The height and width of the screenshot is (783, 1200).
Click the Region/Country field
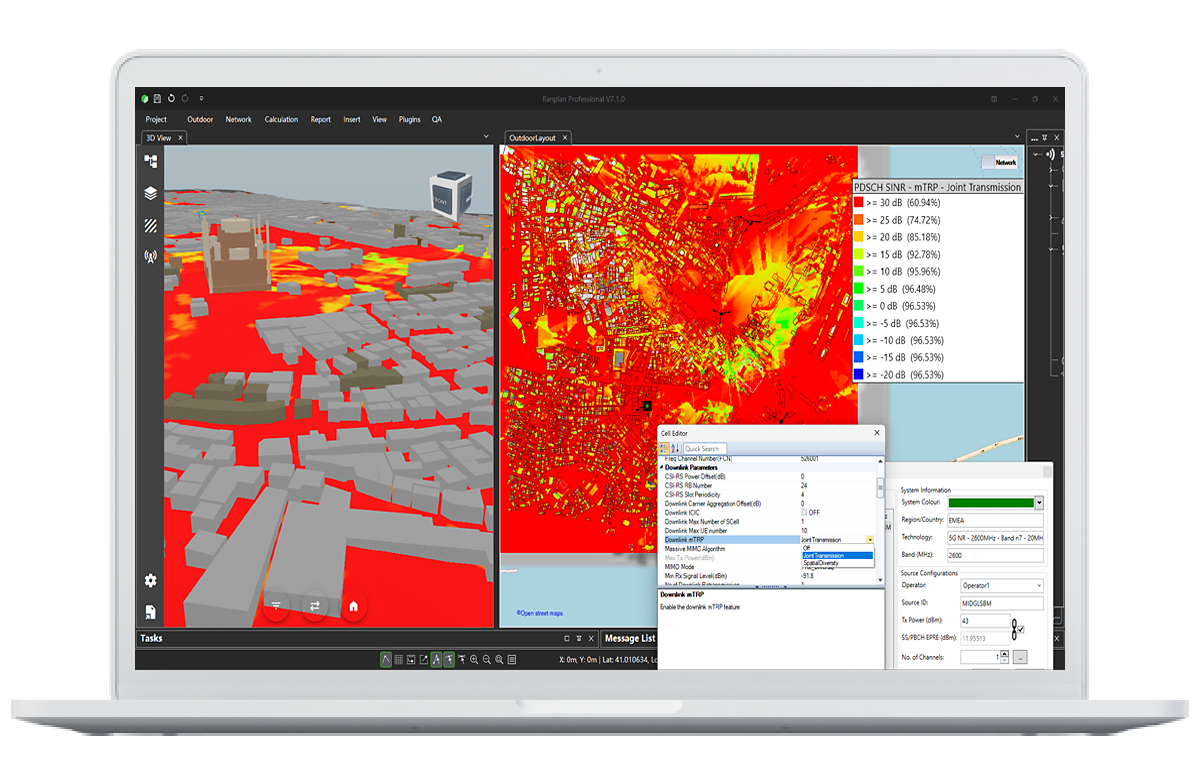tap(995, 520)
